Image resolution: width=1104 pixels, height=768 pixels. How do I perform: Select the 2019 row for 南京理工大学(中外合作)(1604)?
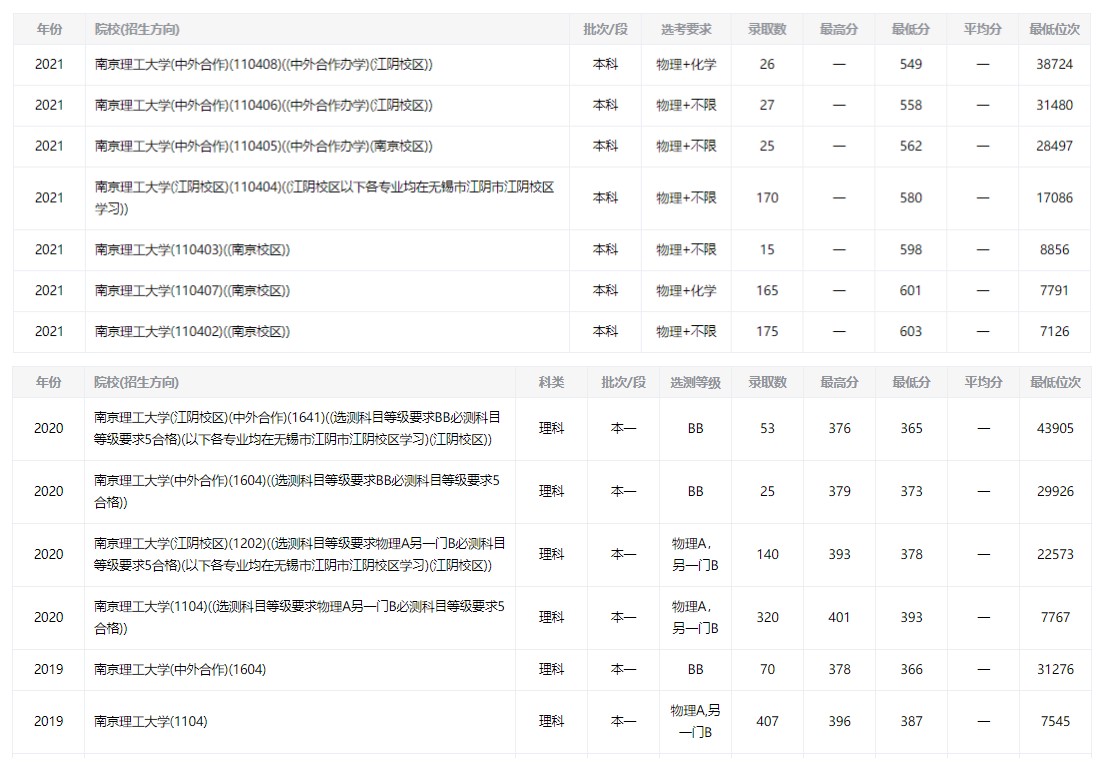pyautogui.click(x=551, y=669)
